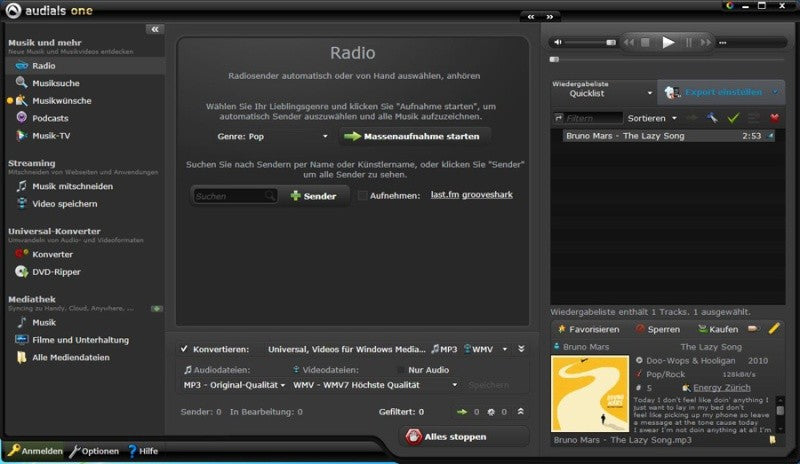Open the conversion profile dropdown next to WMV

(505, 349)
